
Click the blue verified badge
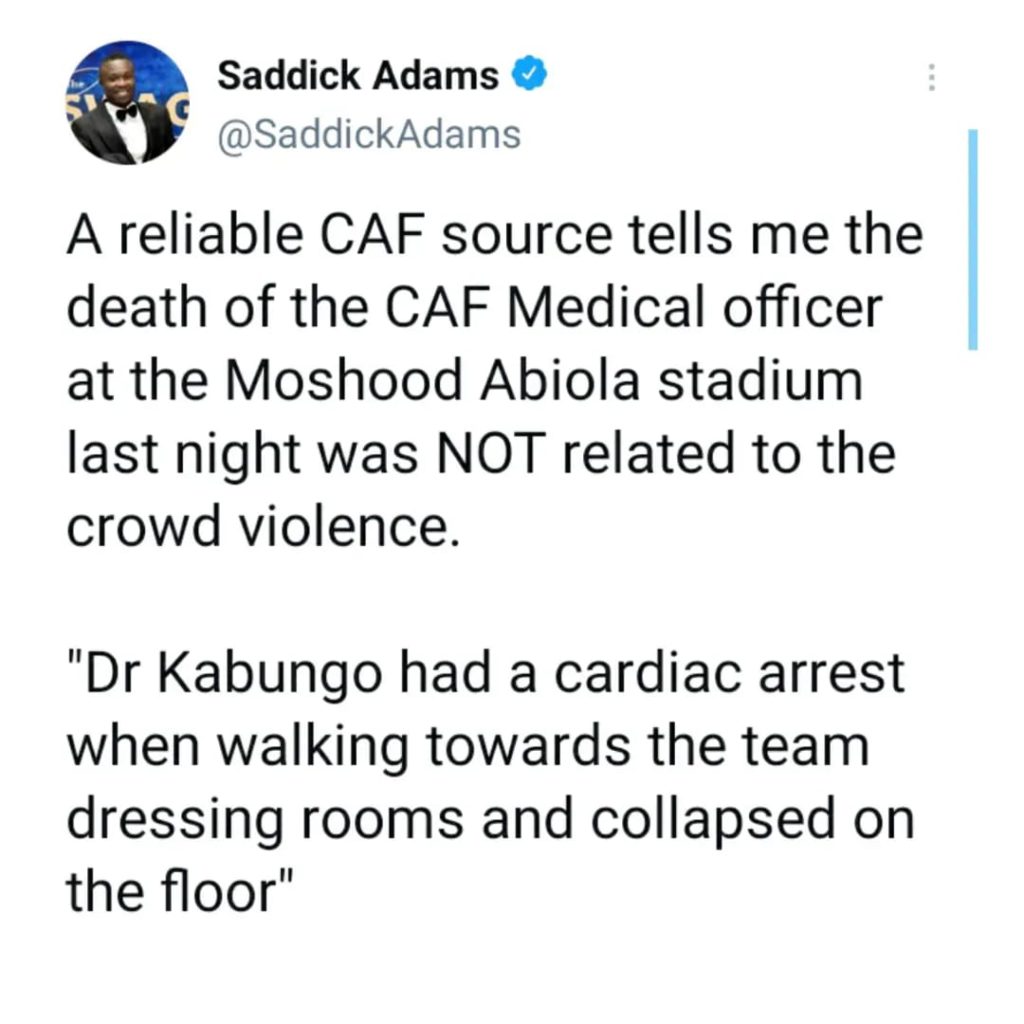[527, 76]
